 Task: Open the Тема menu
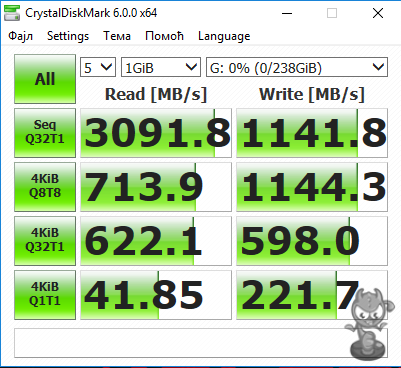(117, 36)
